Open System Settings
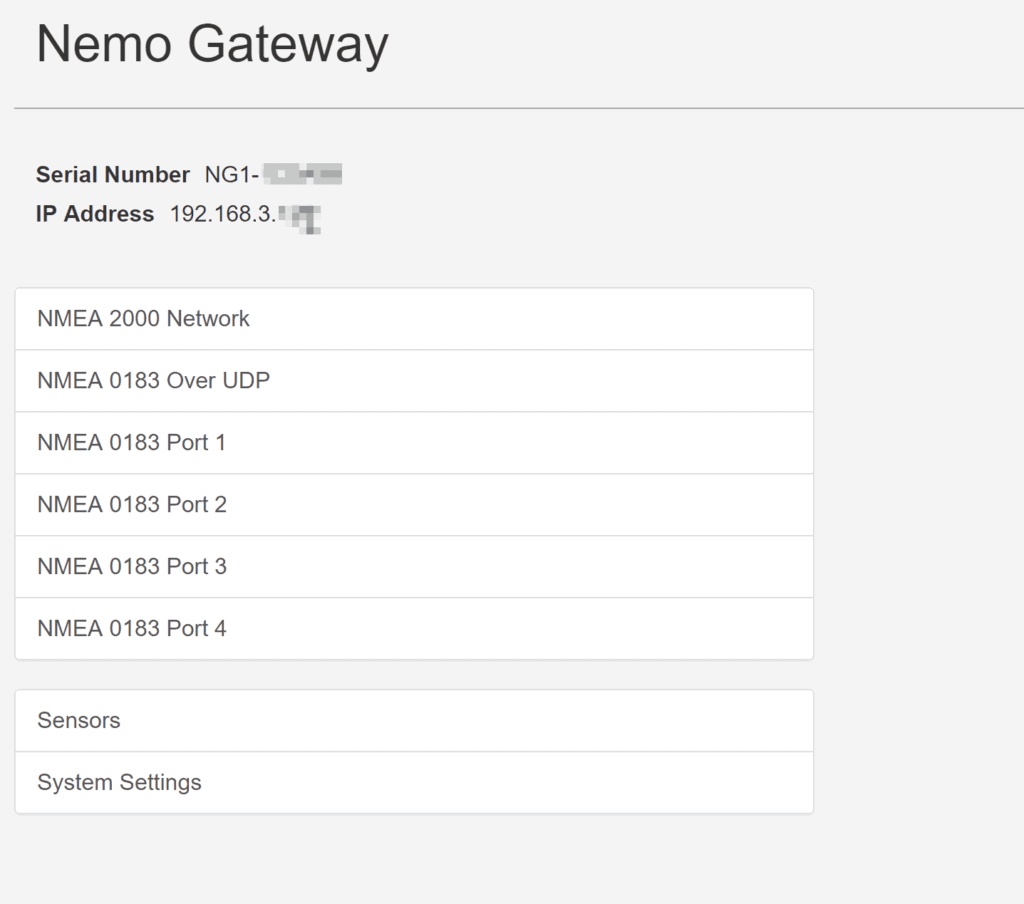The height and width of the screenshot is (904, 1024). click(414, 783)
